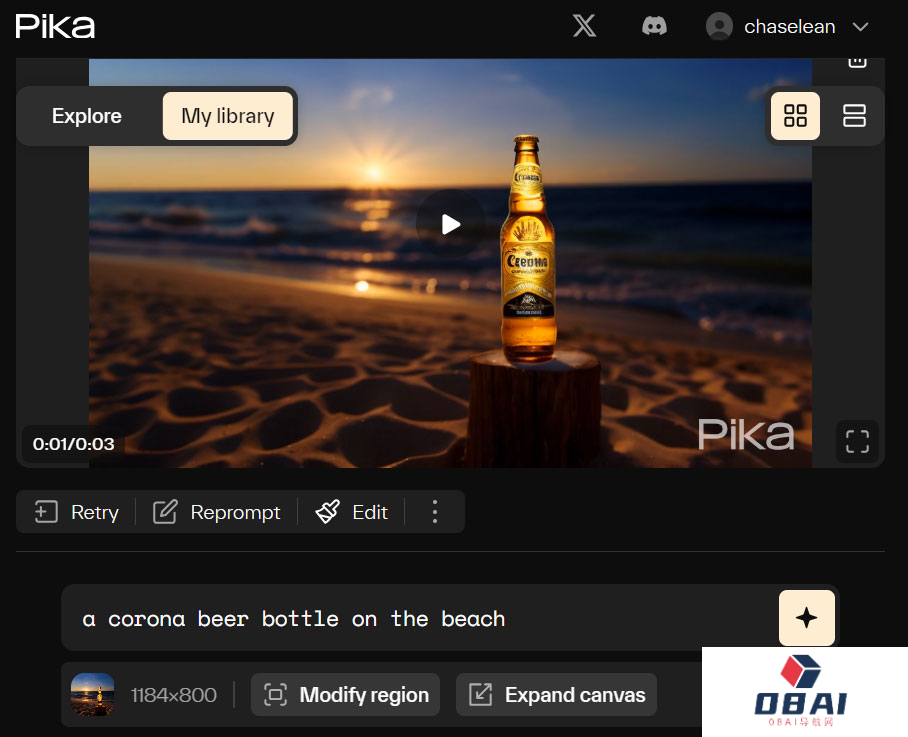Select the grid view layout

[x=795, y=116]
